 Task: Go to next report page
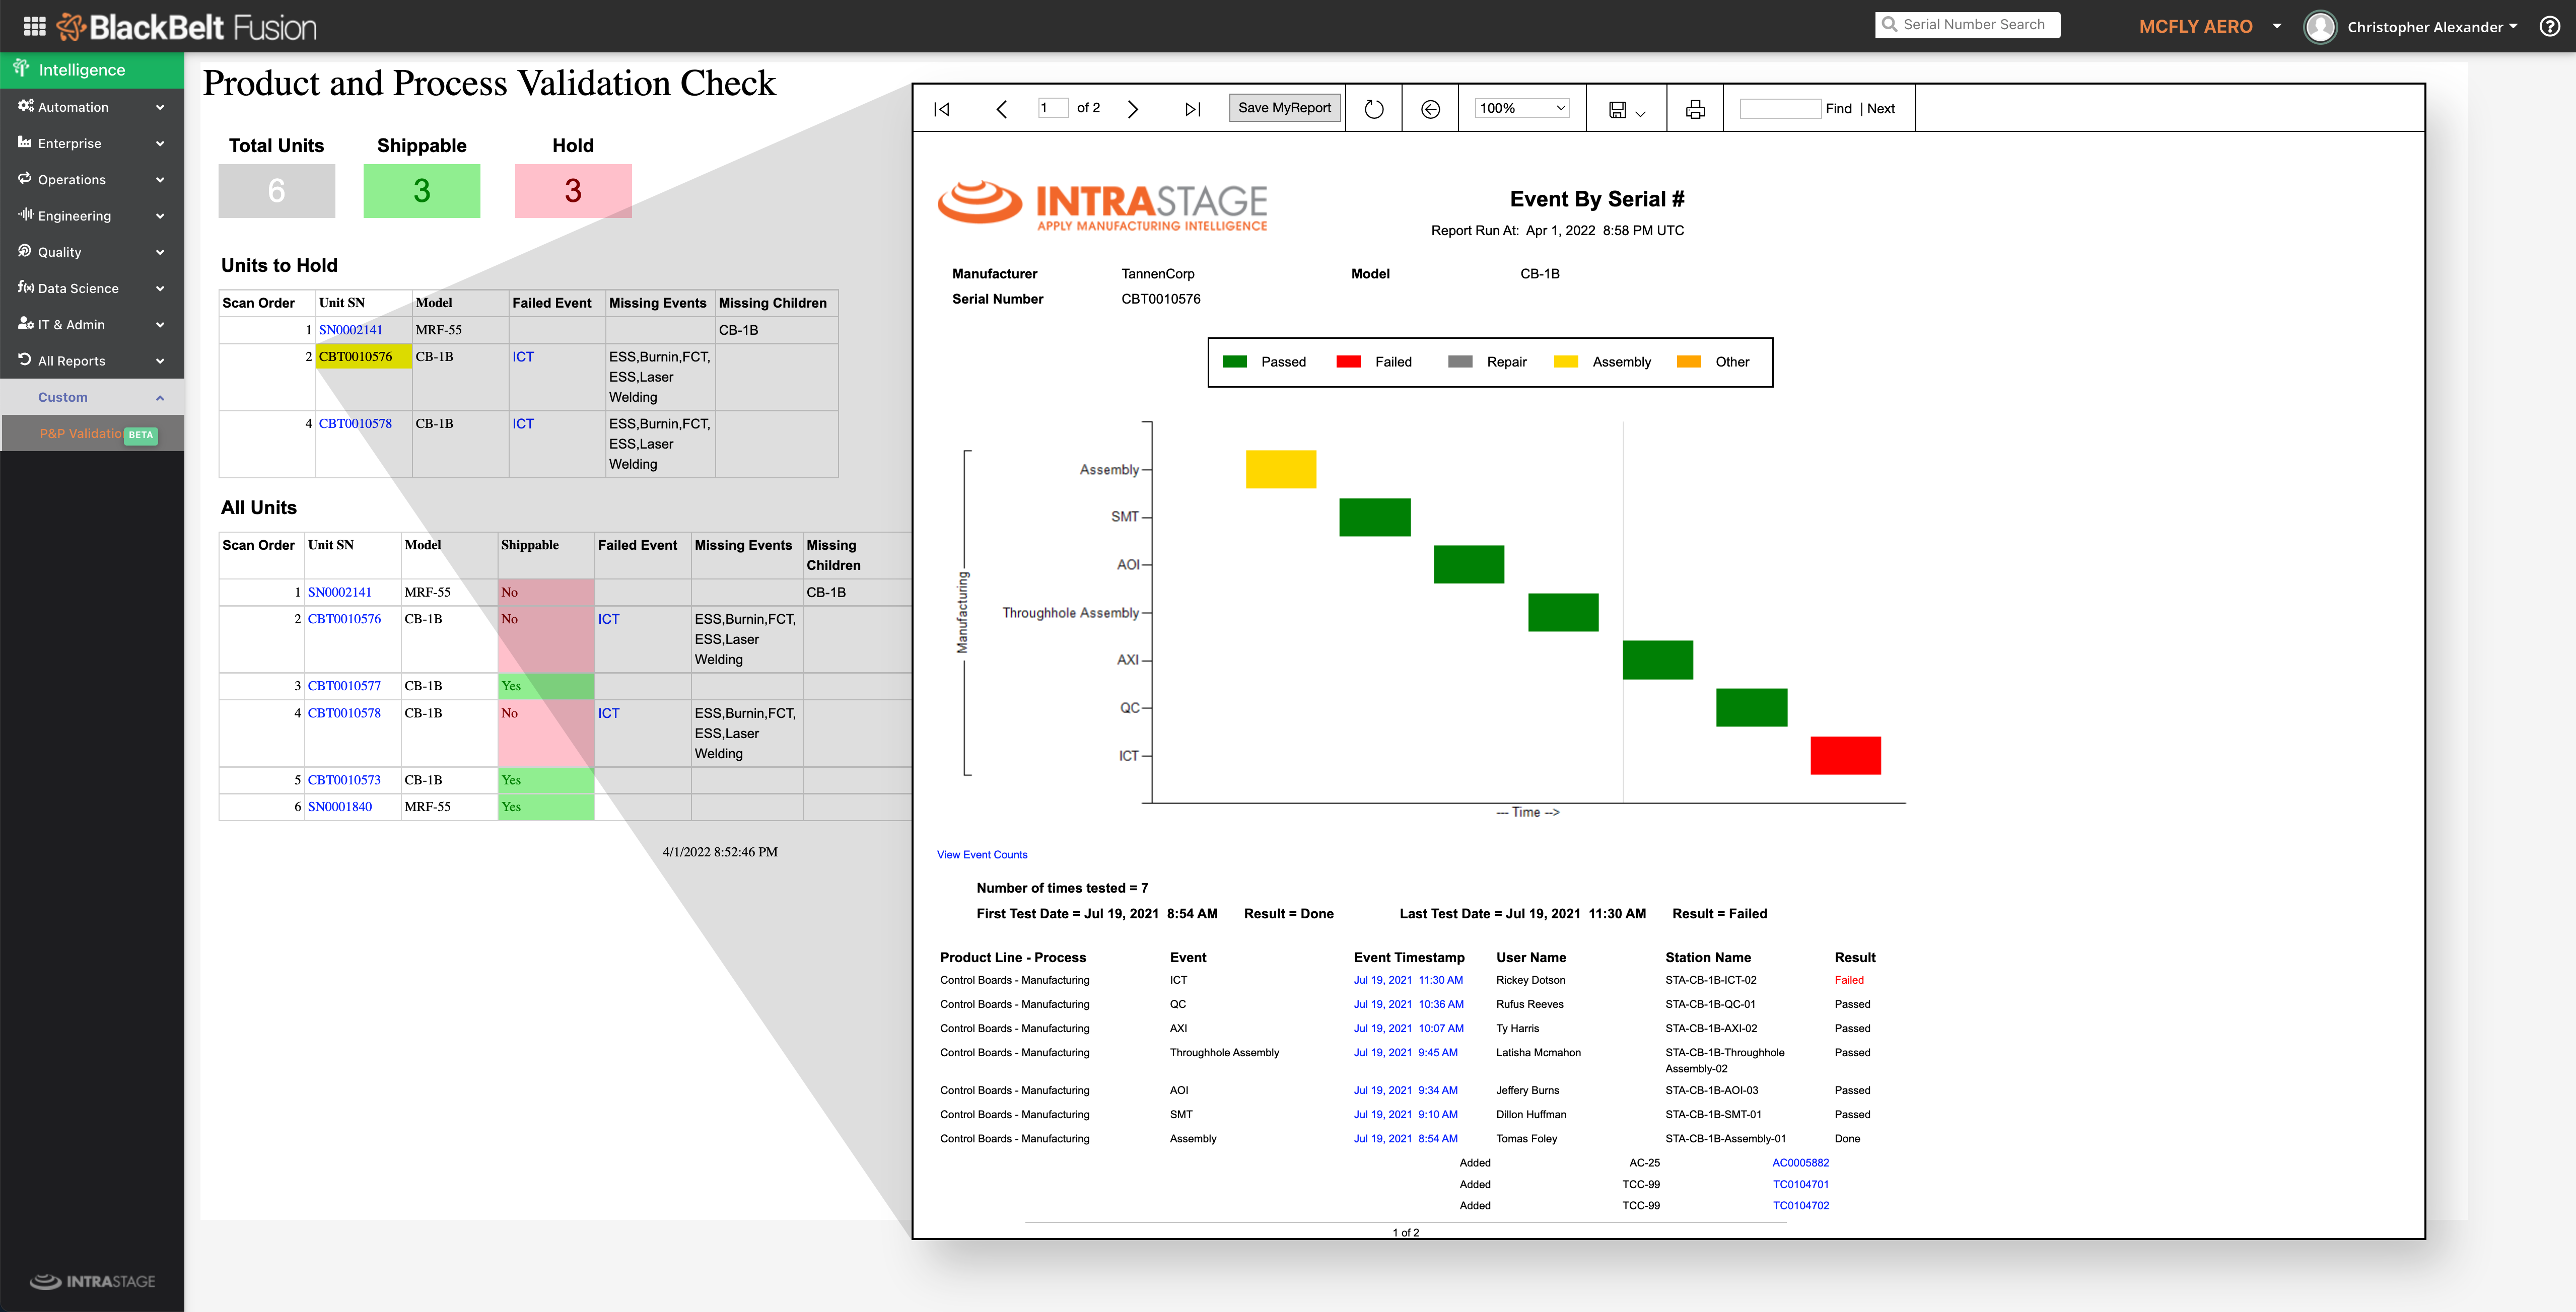1133,109
